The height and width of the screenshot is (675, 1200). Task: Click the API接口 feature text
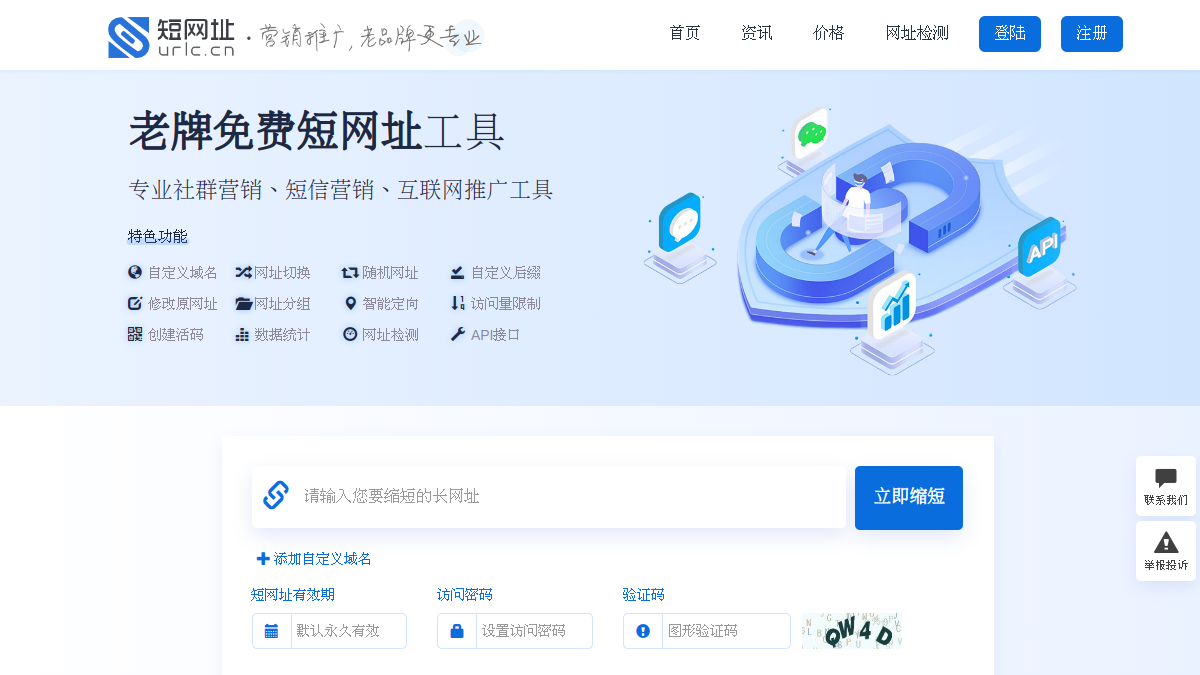click(x=496, y=335)
